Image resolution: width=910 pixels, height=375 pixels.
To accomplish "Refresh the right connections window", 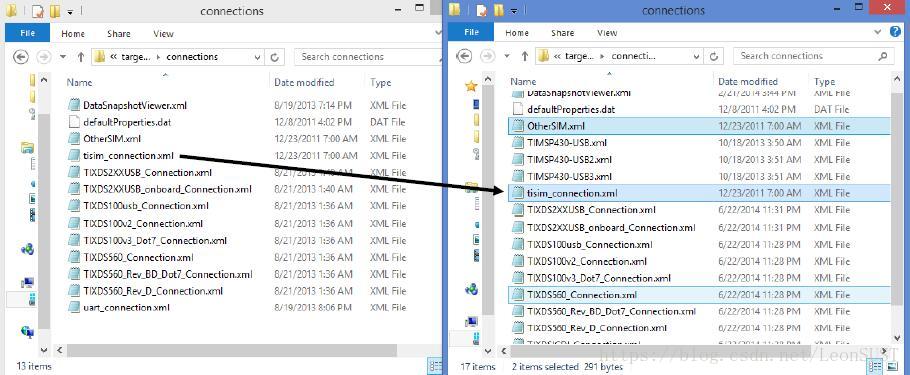I will (713, 56).
